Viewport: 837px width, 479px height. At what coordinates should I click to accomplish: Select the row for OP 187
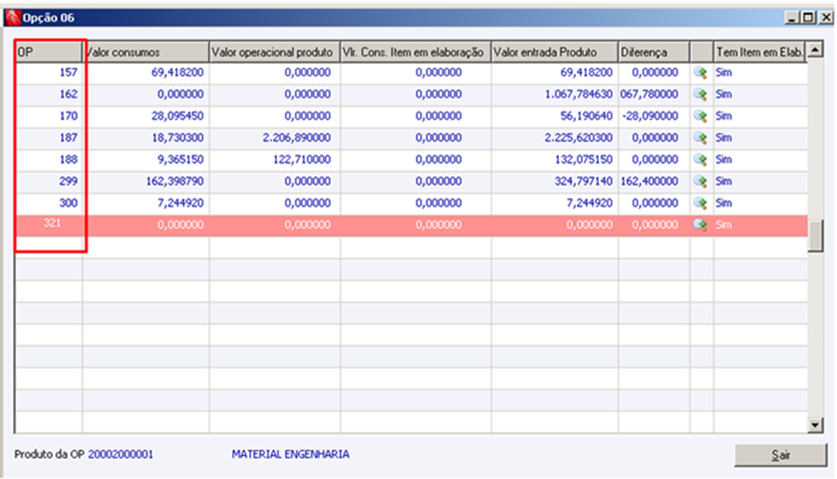click(411, 138)
